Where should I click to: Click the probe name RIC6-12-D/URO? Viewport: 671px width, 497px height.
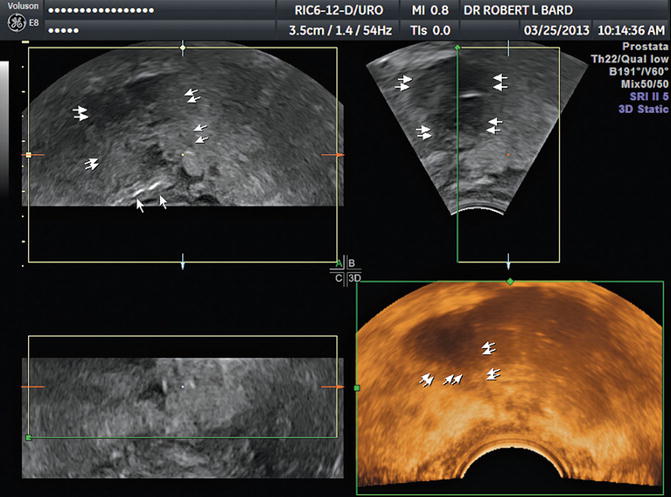(x=338, y=11)
